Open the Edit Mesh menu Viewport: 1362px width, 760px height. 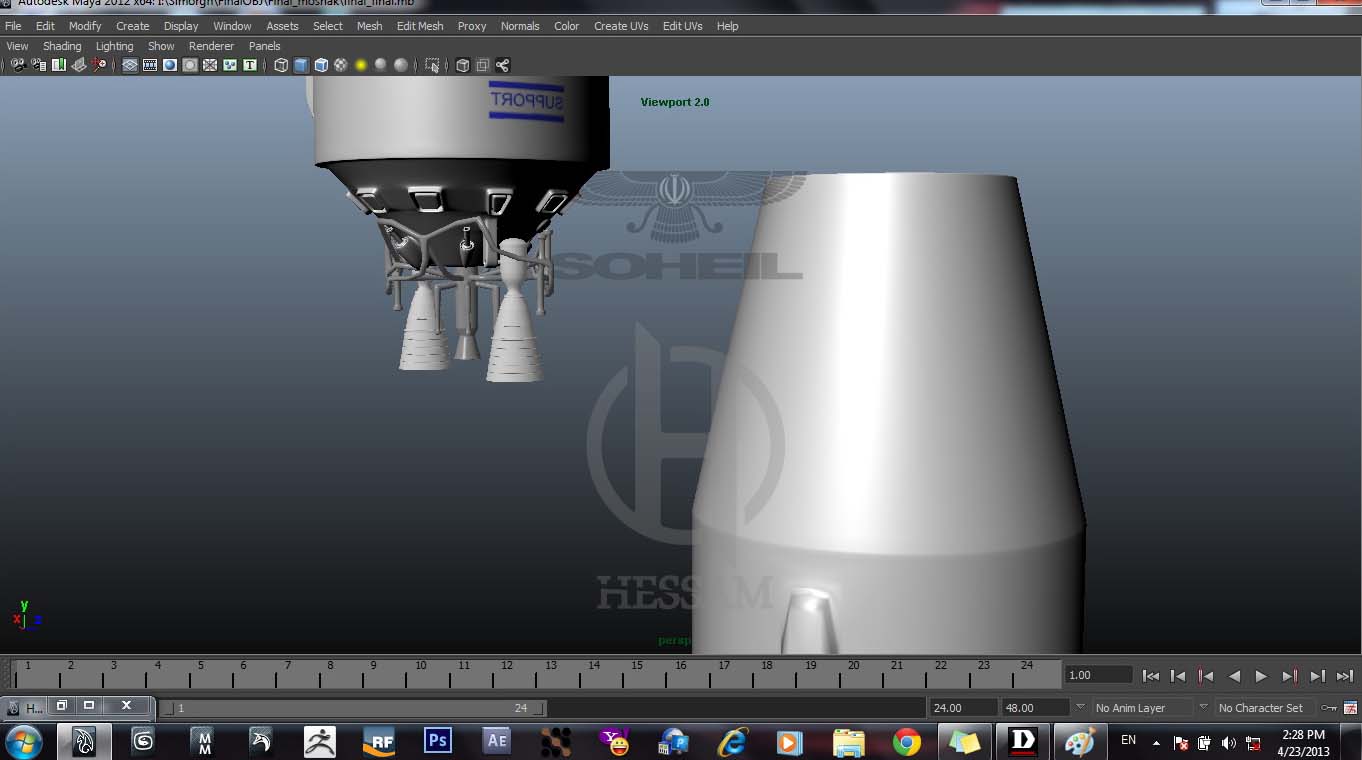coord(420,26)
